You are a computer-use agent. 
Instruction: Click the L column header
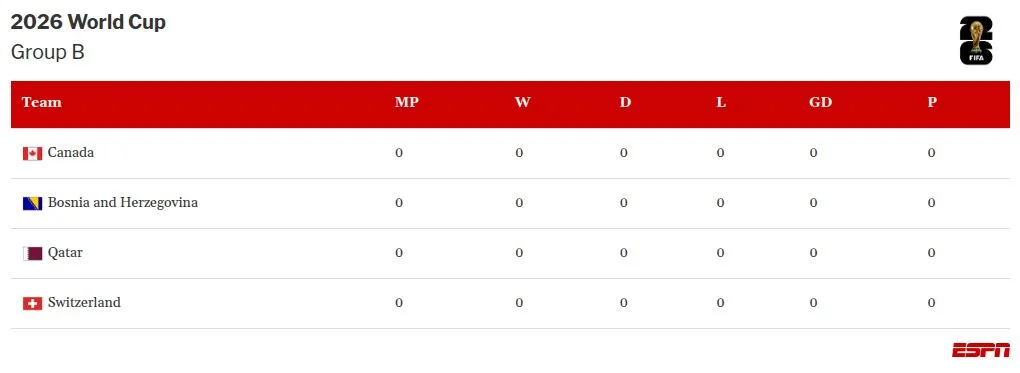click(721, 102)
